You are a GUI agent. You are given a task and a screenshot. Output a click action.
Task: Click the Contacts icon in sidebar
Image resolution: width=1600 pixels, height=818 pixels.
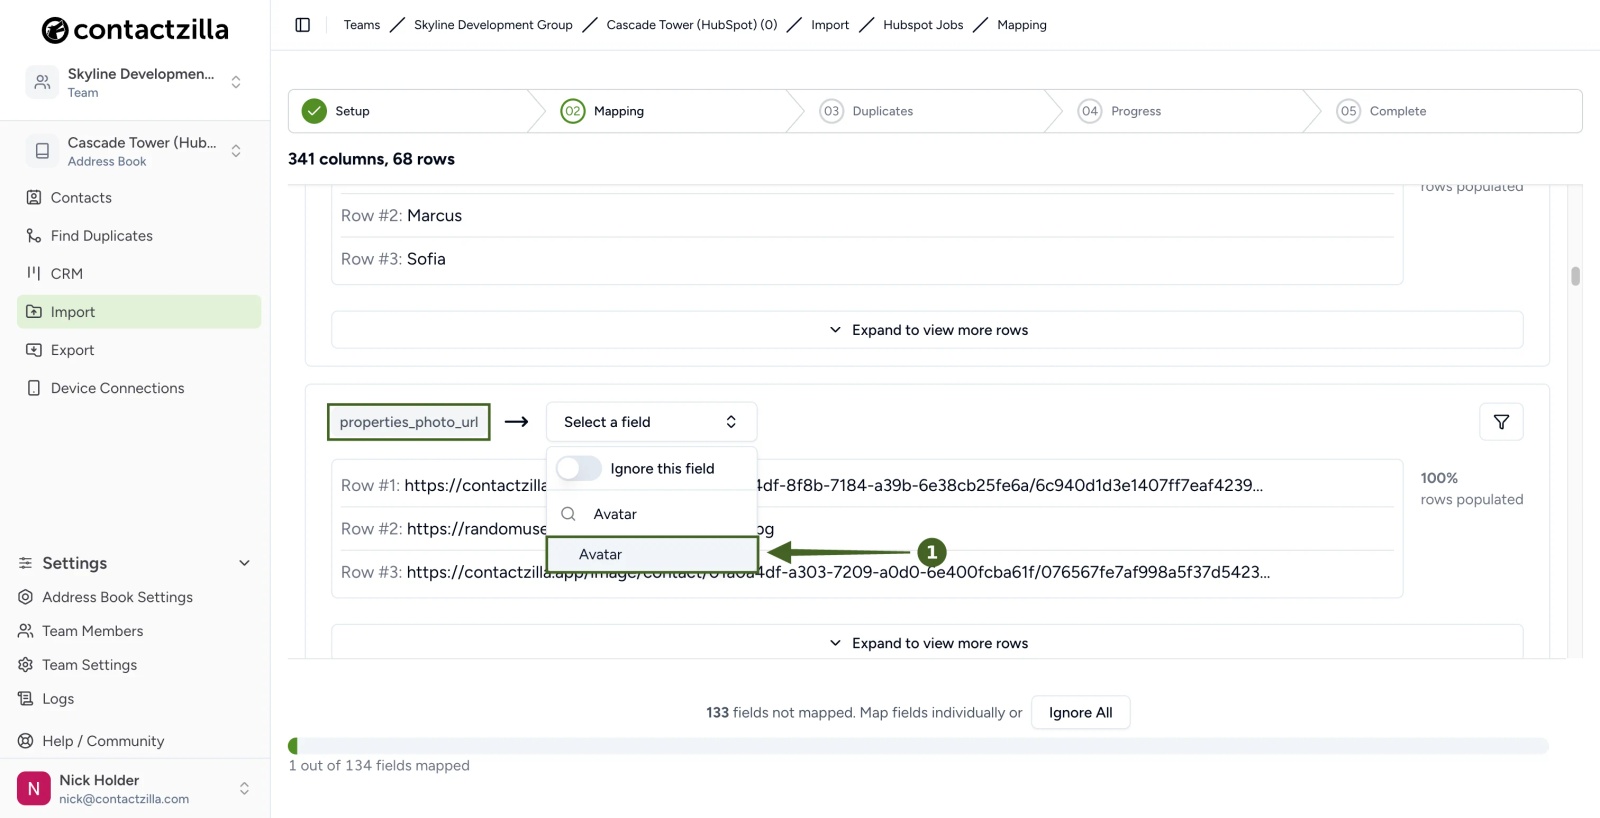pos(34,198)
